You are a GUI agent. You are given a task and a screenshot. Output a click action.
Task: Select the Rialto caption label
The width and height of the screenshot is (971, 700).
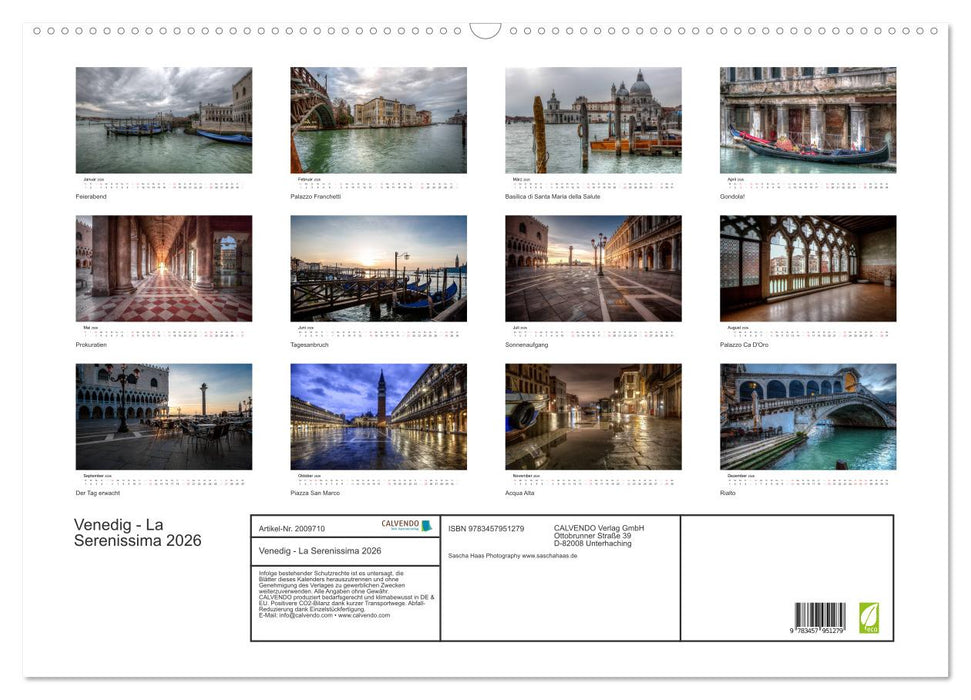click(726, 492)
